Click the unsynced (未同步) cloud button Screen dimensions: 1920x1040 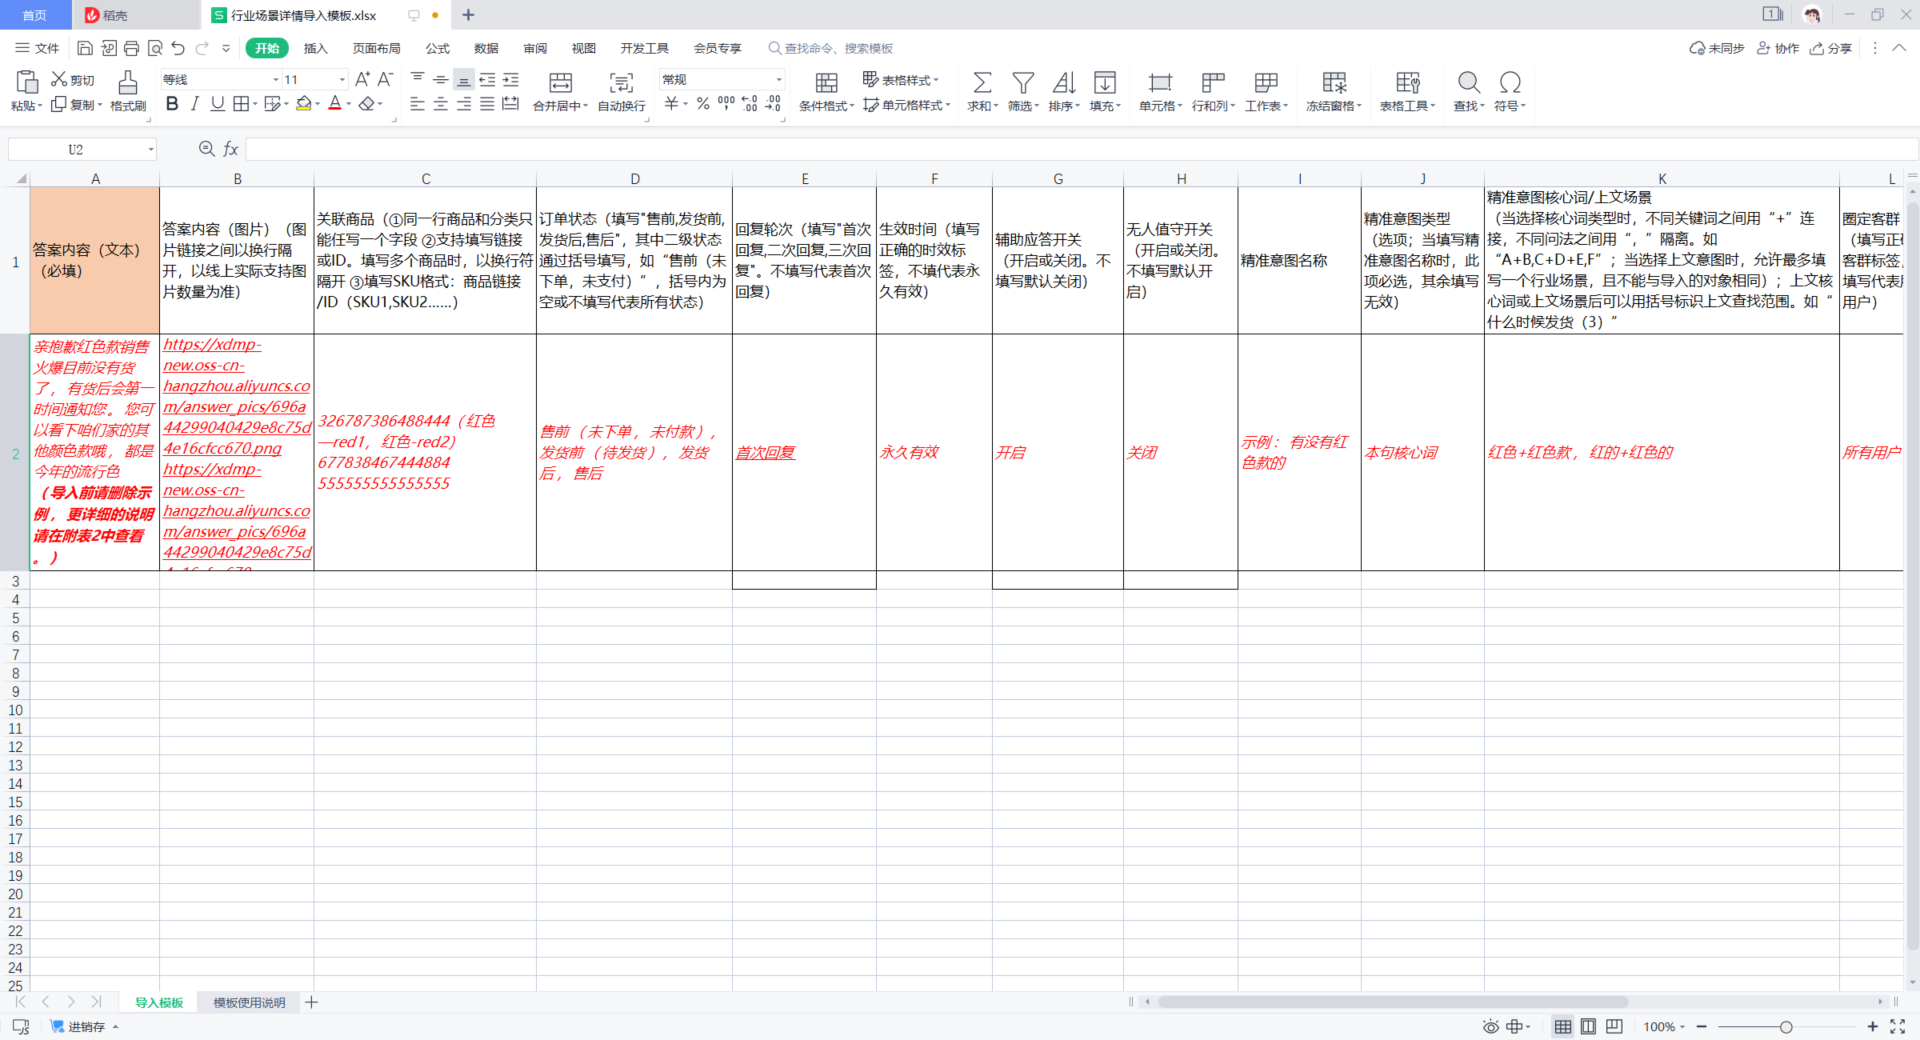coord(1717,48)
